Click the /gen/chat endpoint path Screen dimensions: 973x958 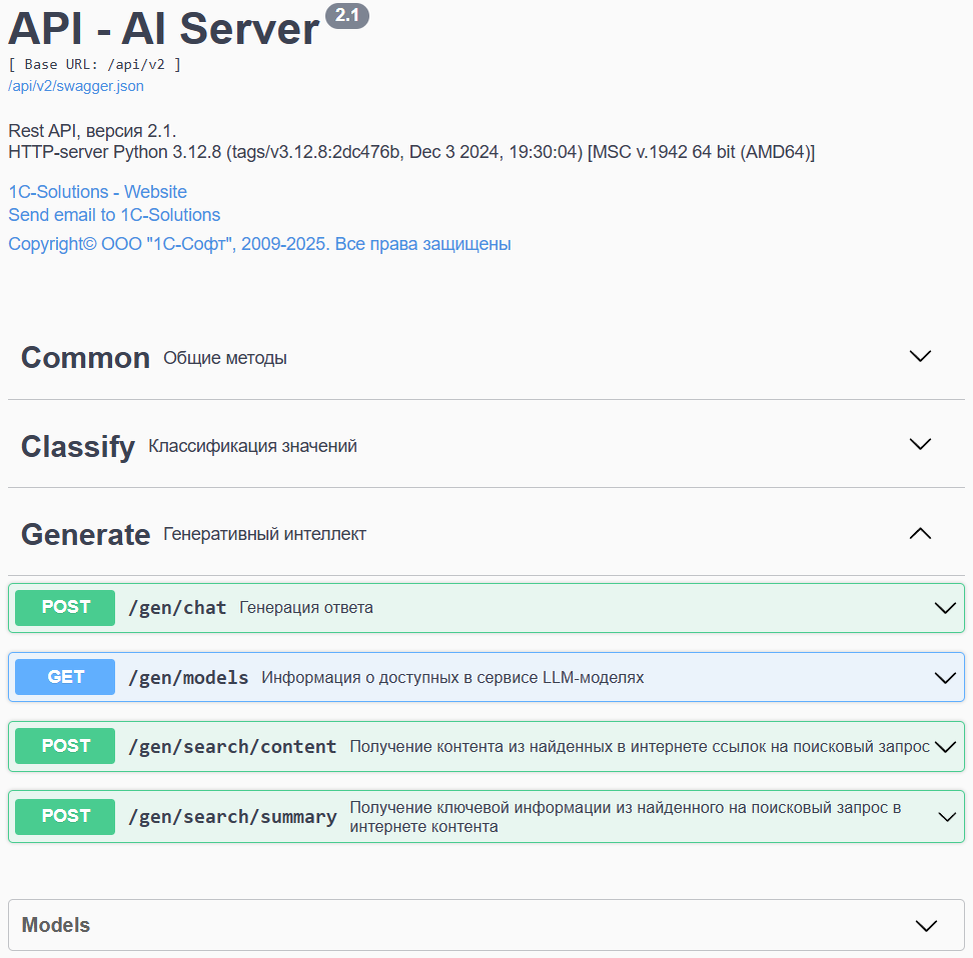pos(177,608)
